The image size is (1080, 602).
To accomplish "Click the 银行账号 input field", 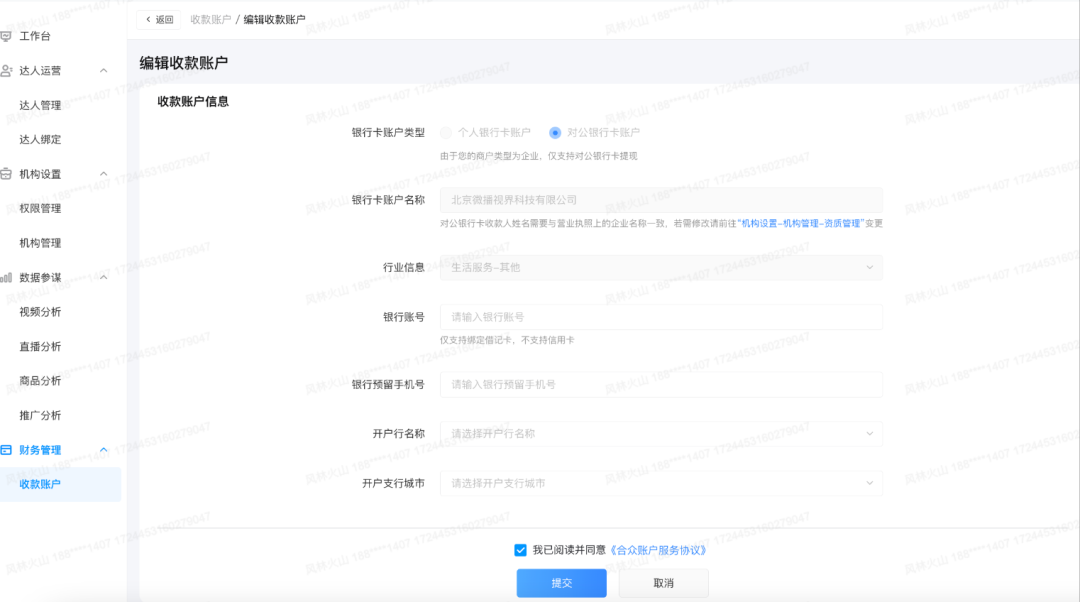I will 661,317.
